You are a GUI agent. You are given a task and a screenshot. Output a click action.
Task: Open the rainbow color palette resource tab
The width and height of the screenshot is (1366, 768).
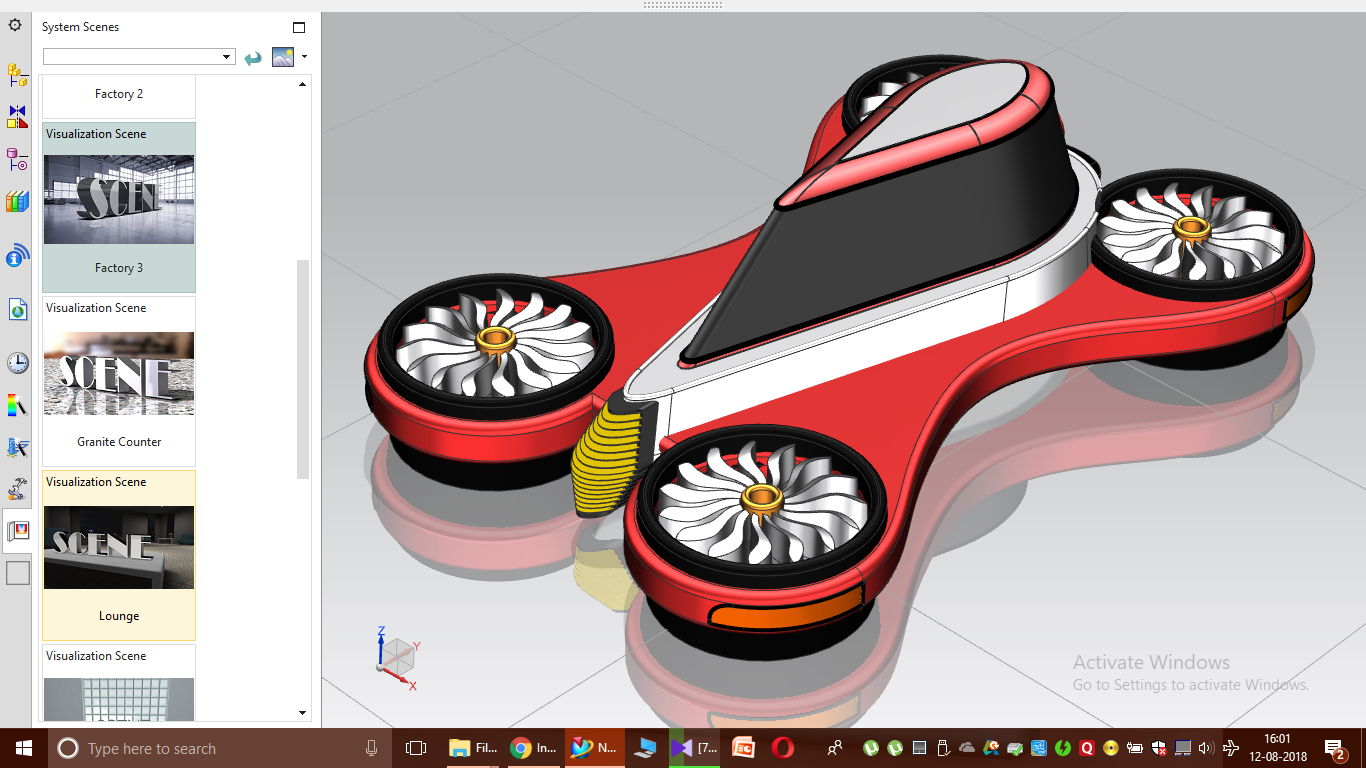[x=17, y=405]
